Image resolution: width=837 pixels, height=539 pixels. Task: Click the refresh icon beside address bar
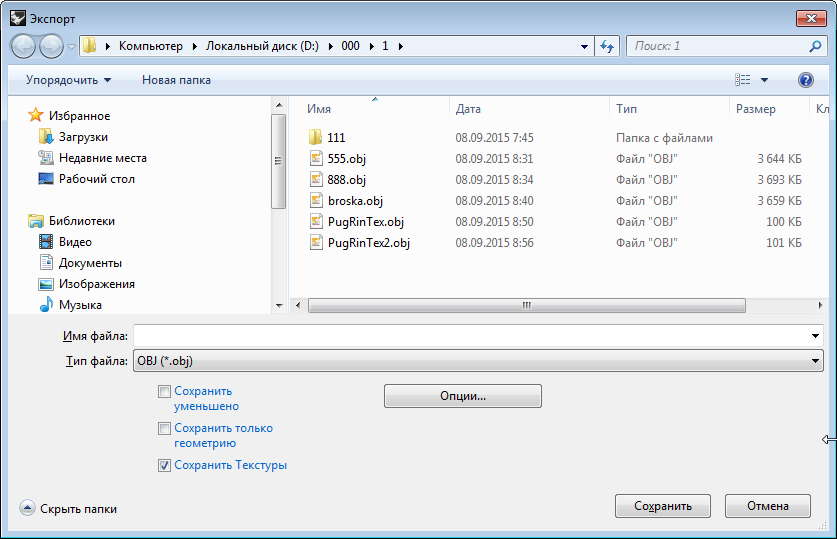pyautogui.click(x=607, y=46)
